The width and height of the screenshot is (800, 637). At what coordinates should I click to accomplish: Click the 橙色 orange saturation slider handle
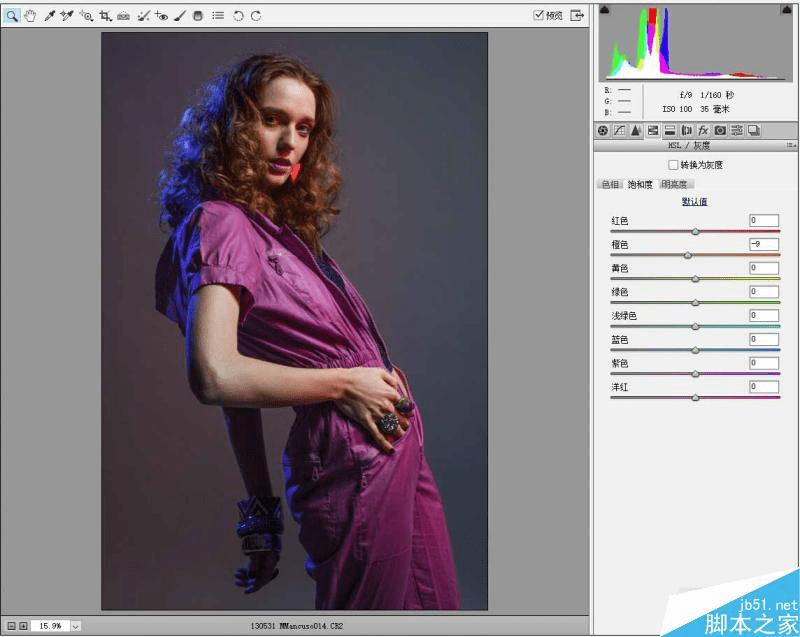pyautogui.click(x=688, y=255)
